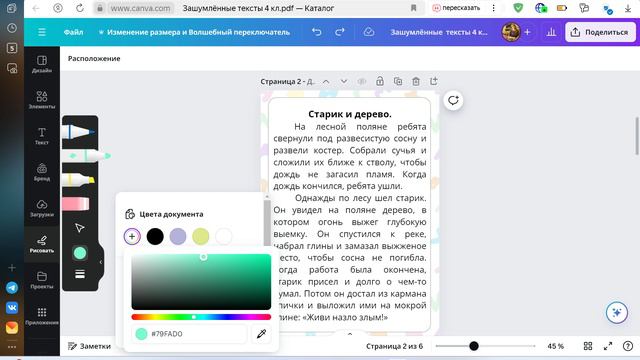Open browser downloads icon
The width and height of the screenshot is (640, 360).
coord(628,8)
